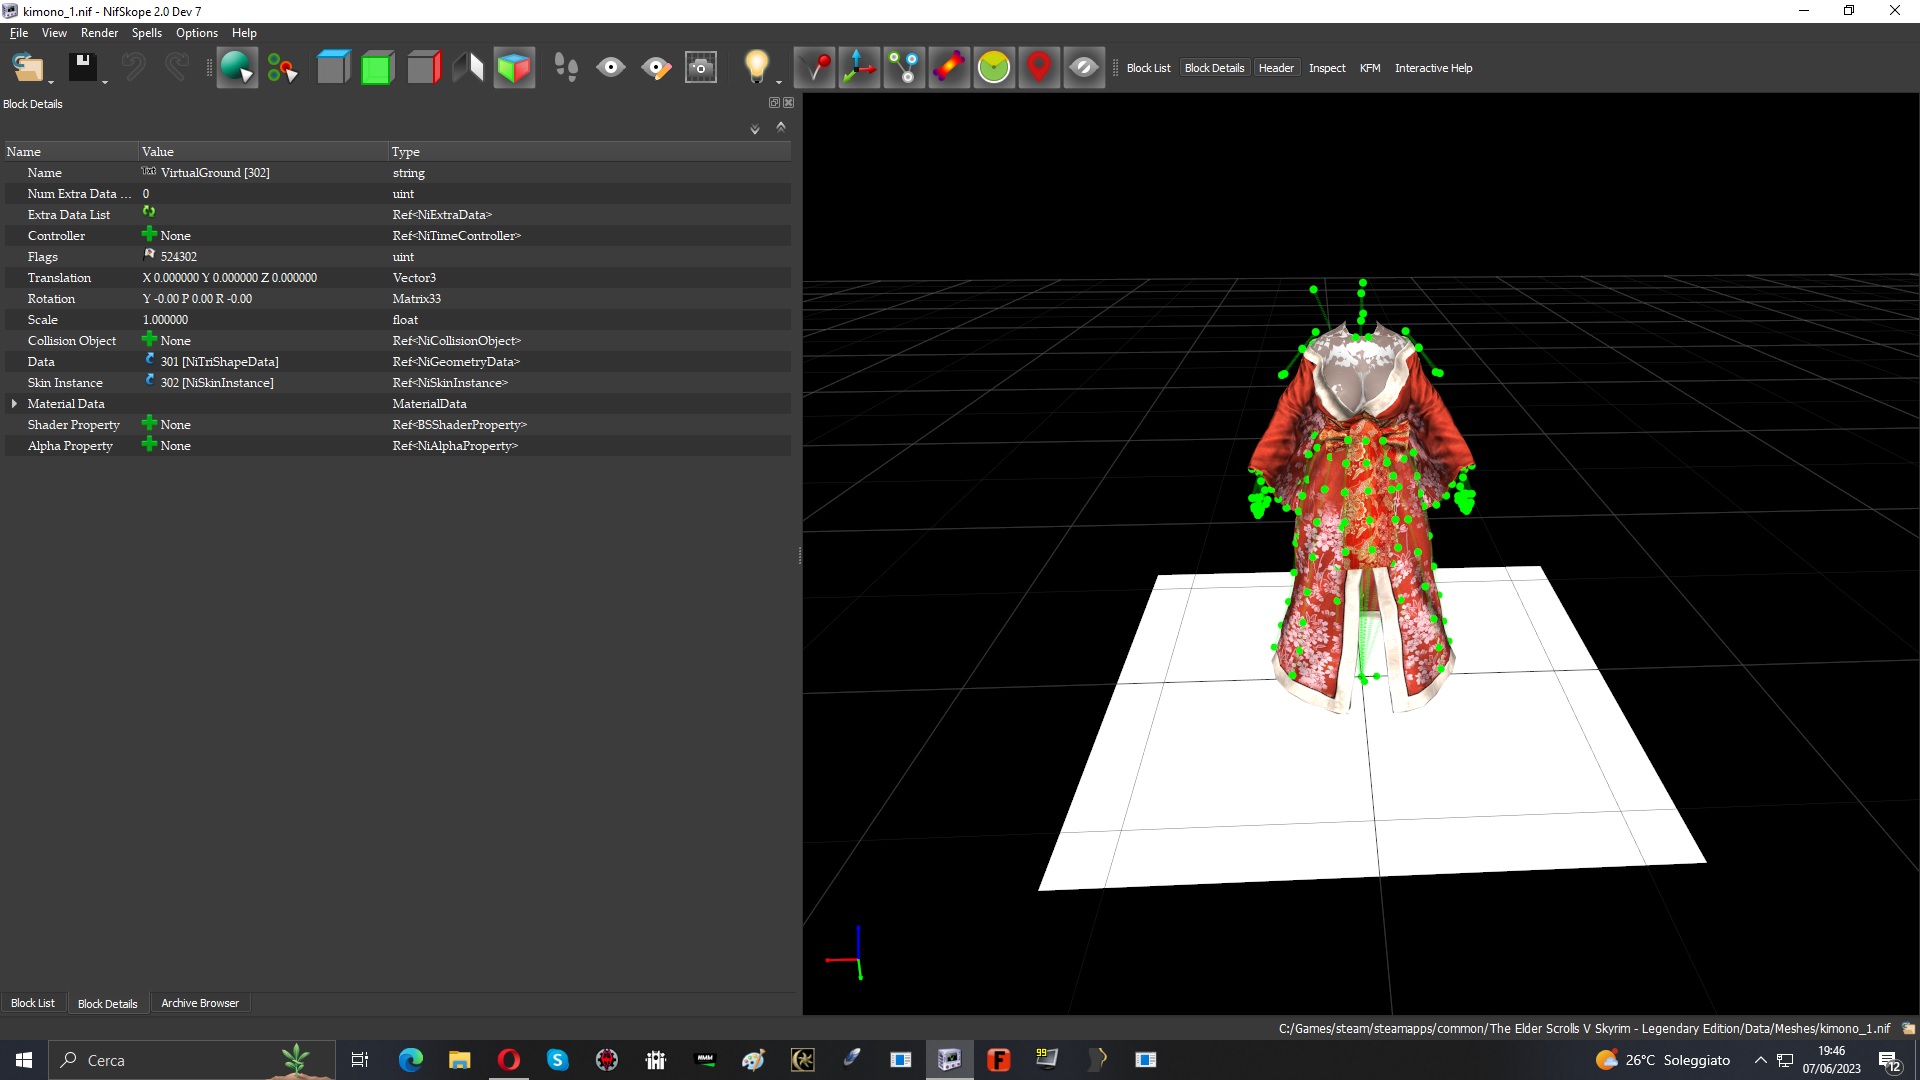The height and width of the screenshot is (1080, 1920).
Task: Toggle the red pin marker display
Action: (815, 68)
